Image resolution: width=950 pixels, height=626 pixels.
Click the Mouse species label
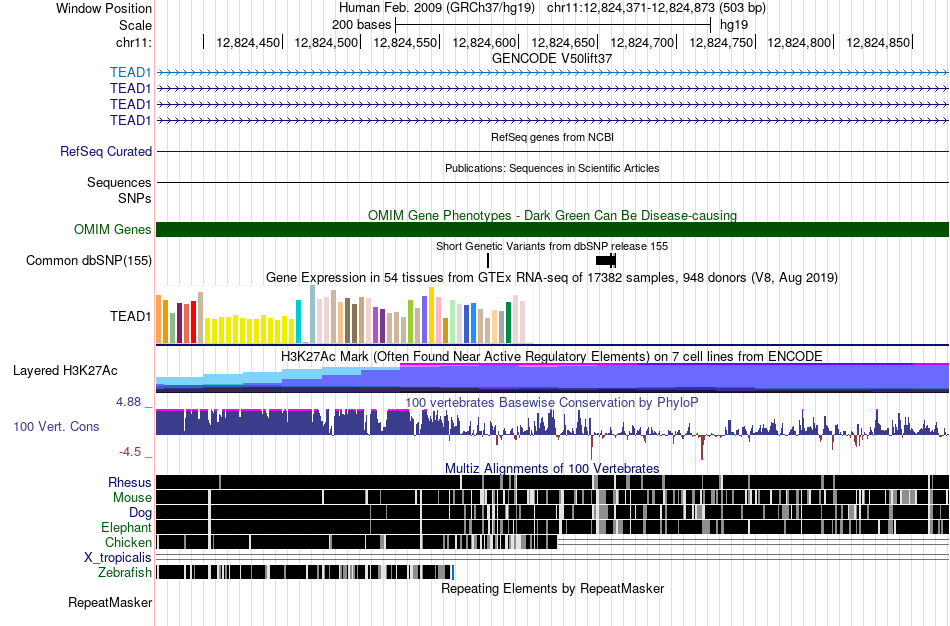[x=132, y=498]
